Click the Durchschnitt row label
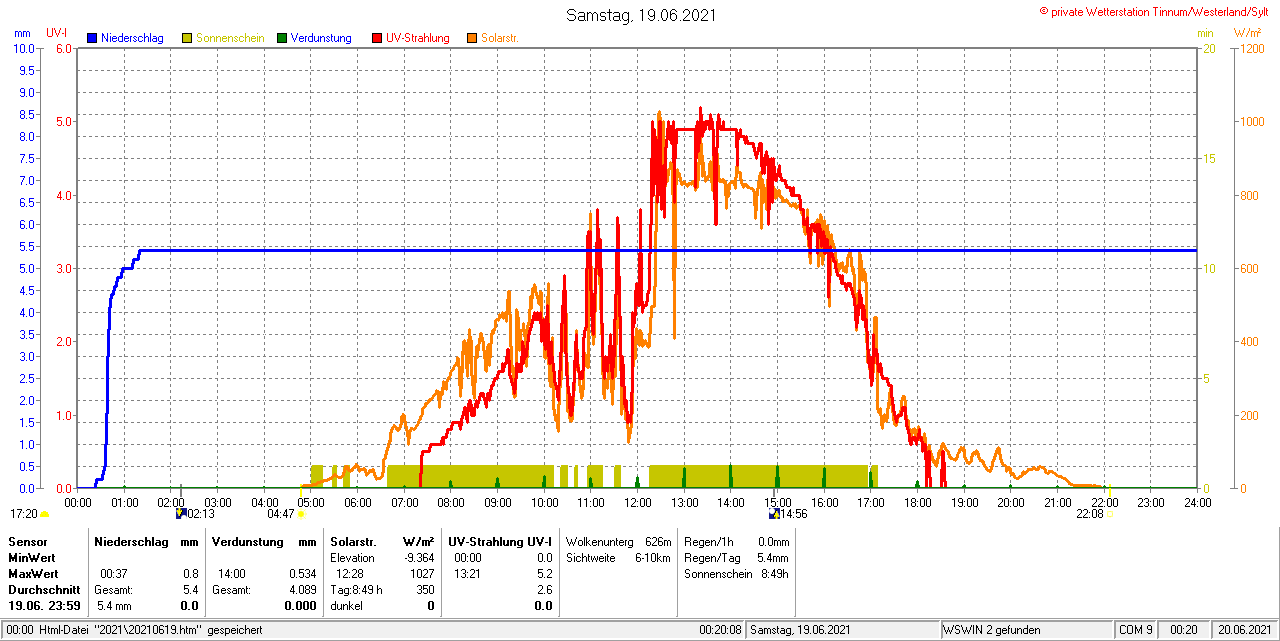The height and width of the screenshot is (641, 1280). click(x=44, y=590)
